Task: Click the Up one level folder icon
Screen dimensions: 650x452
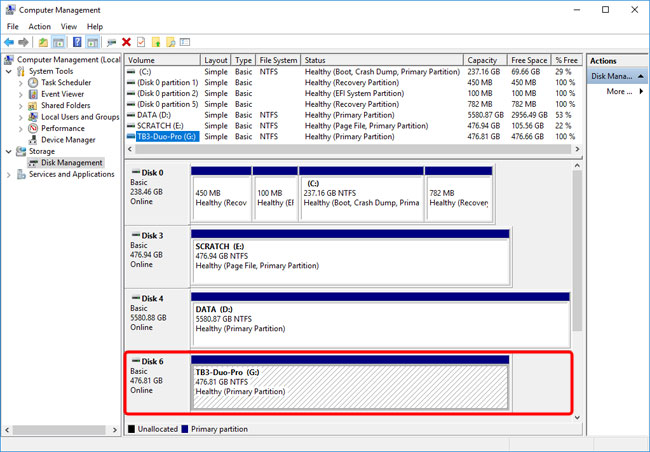Action: (43, 42)
